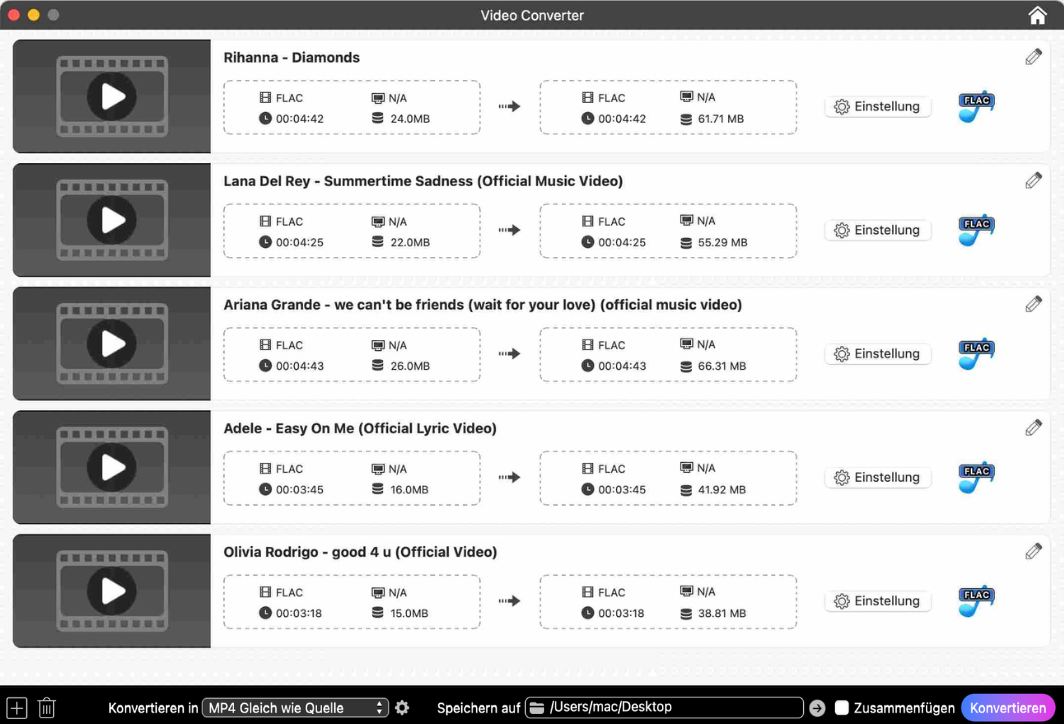Click pencil icon for Lana Del Rey row
1064x724 pixels.
coord(1033,180)
